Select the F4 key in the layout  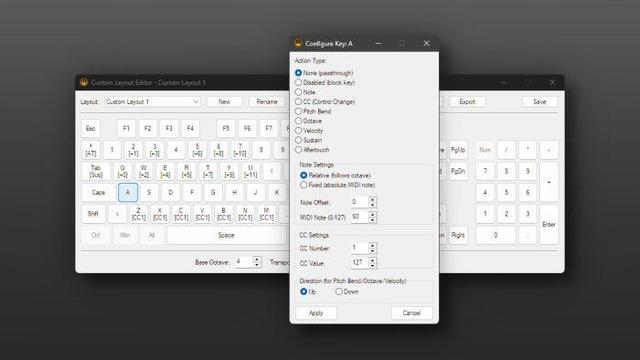tap(190, 129)
